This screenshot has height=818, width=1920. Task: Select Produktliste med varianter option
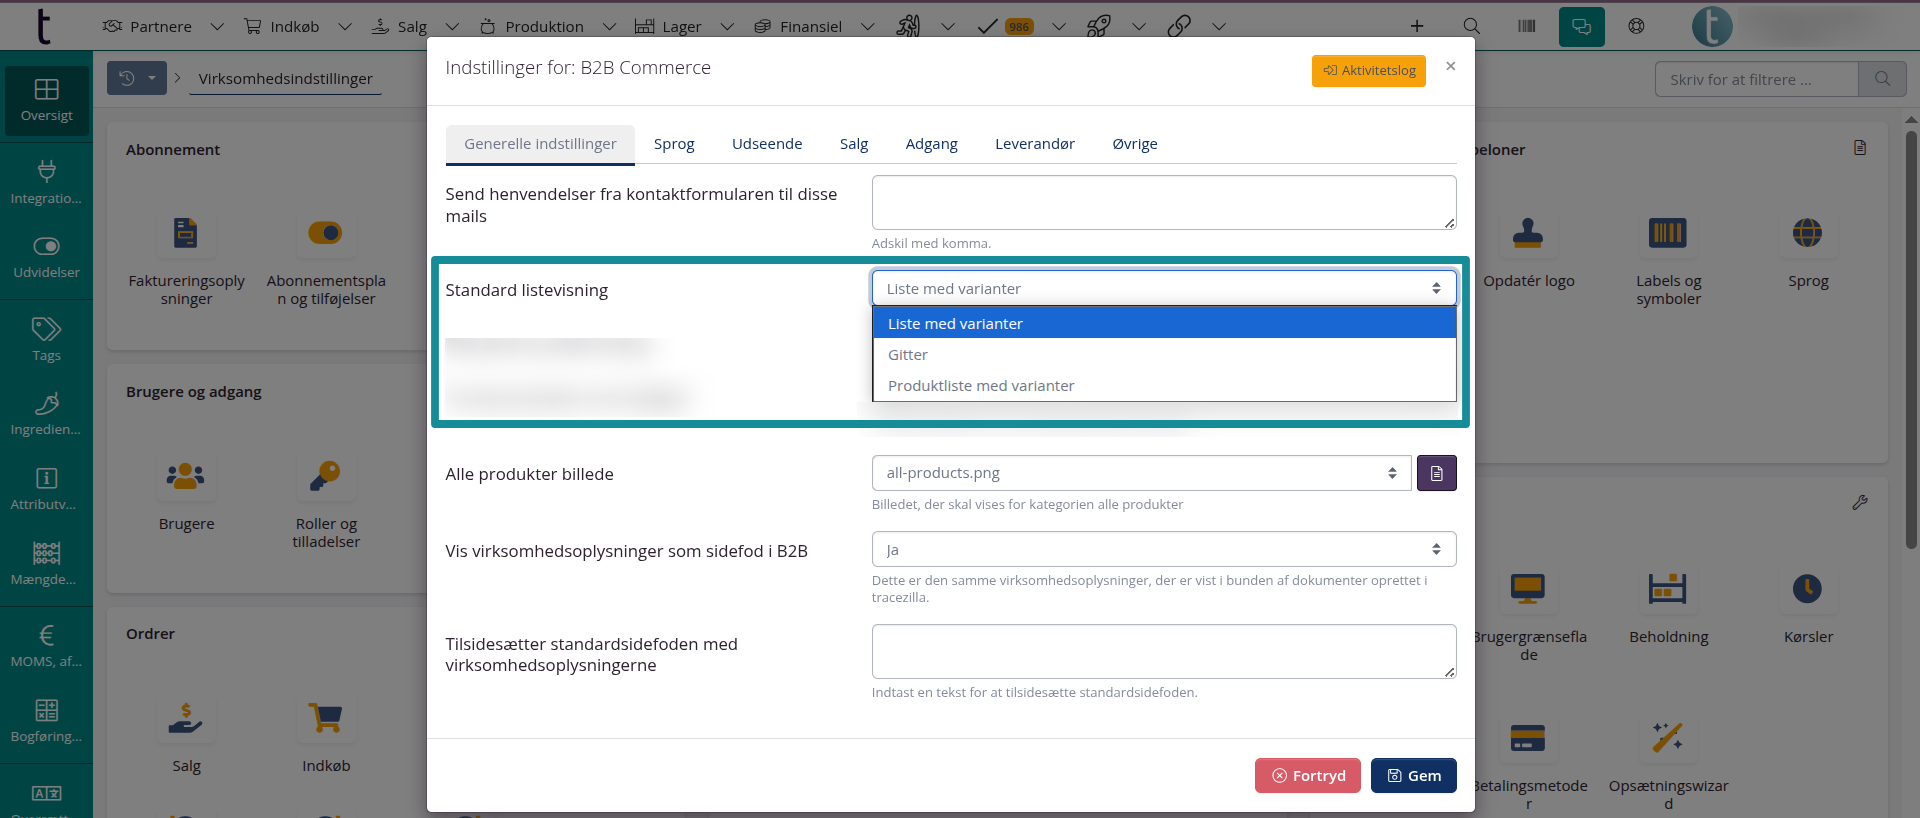pyautogui.click(x=1164, y=385)
